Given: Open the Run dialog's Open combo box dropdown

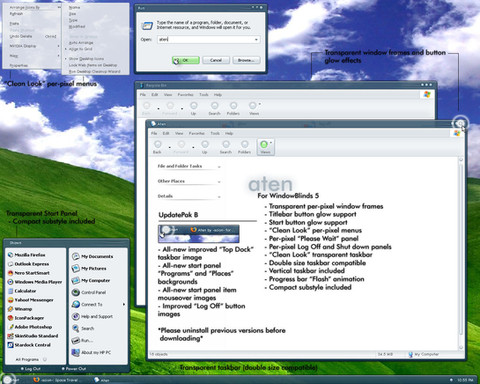Looking at the screenshot, I should 256,40.
